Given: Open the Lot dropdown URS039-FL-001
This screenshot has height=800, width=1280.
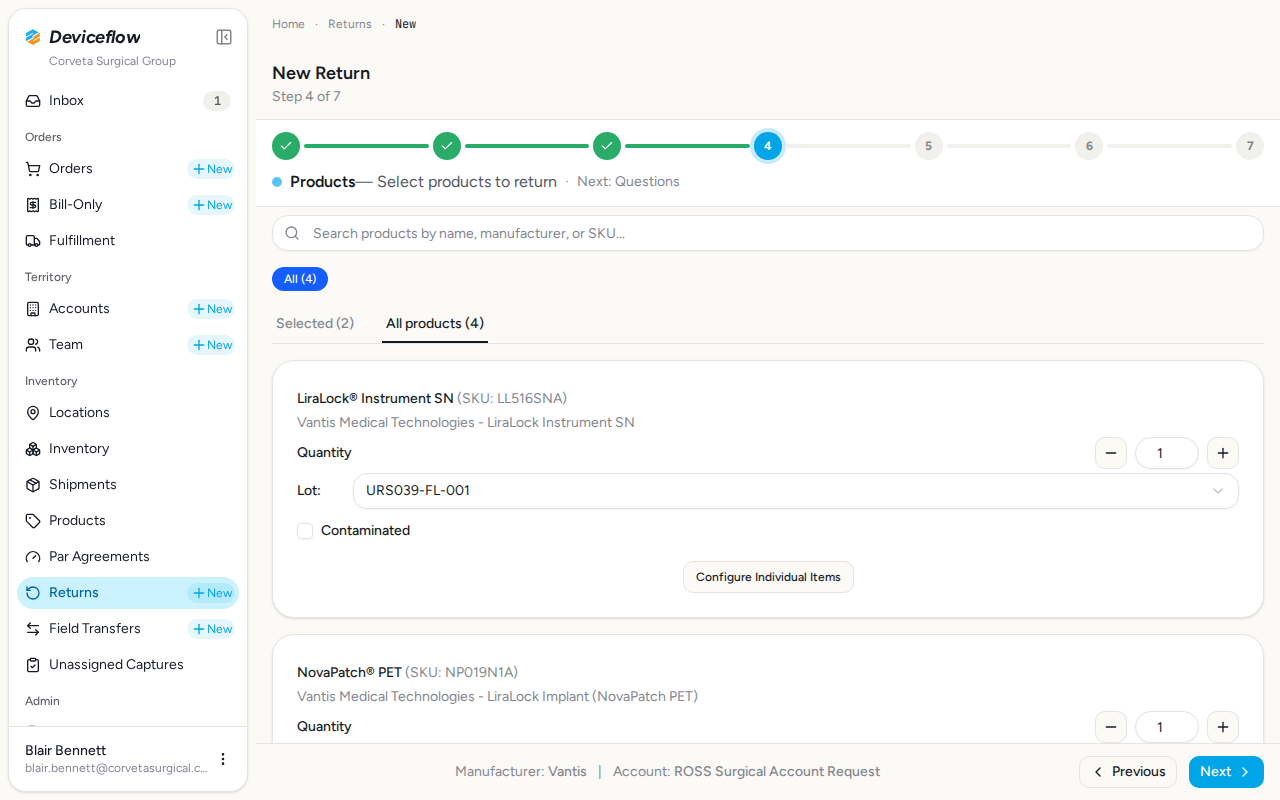Looking at the screenshot, I should tap(795, 491).
